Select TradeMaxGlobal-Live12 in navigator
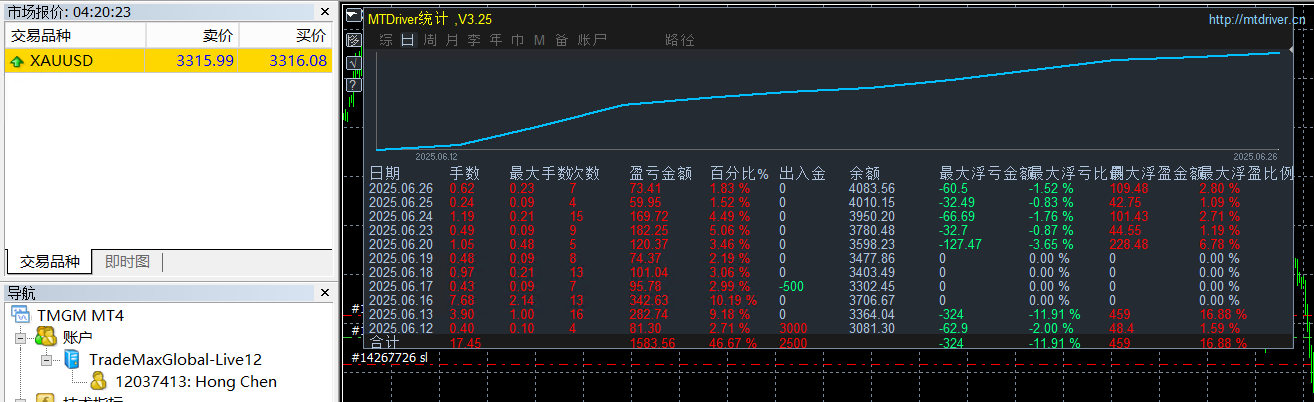 (x=175, y=359)
